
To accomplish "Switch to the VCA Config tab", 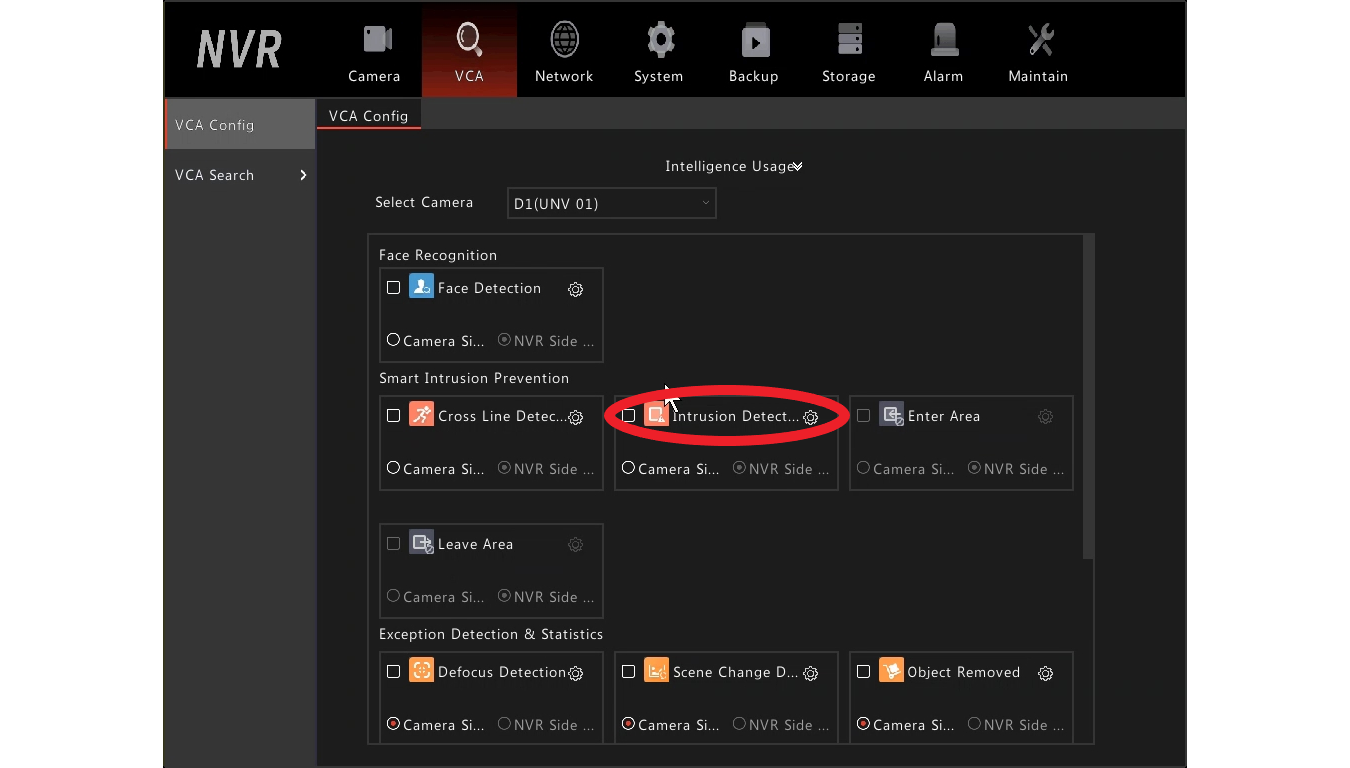I will click(x=369, y=116).
